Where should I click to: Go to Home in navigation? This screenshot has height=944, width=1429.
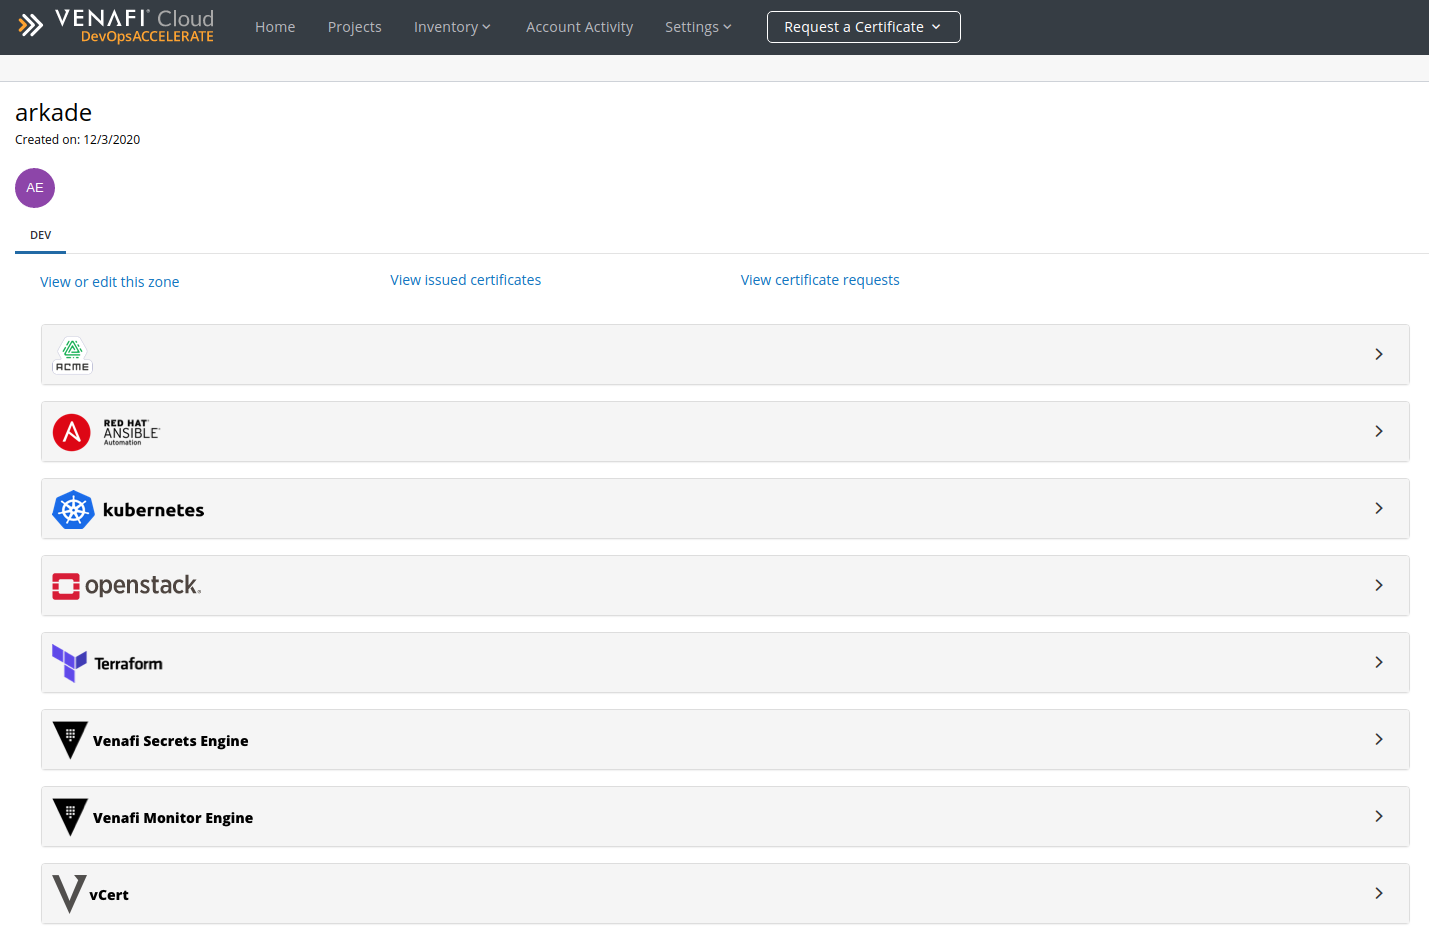275,27
